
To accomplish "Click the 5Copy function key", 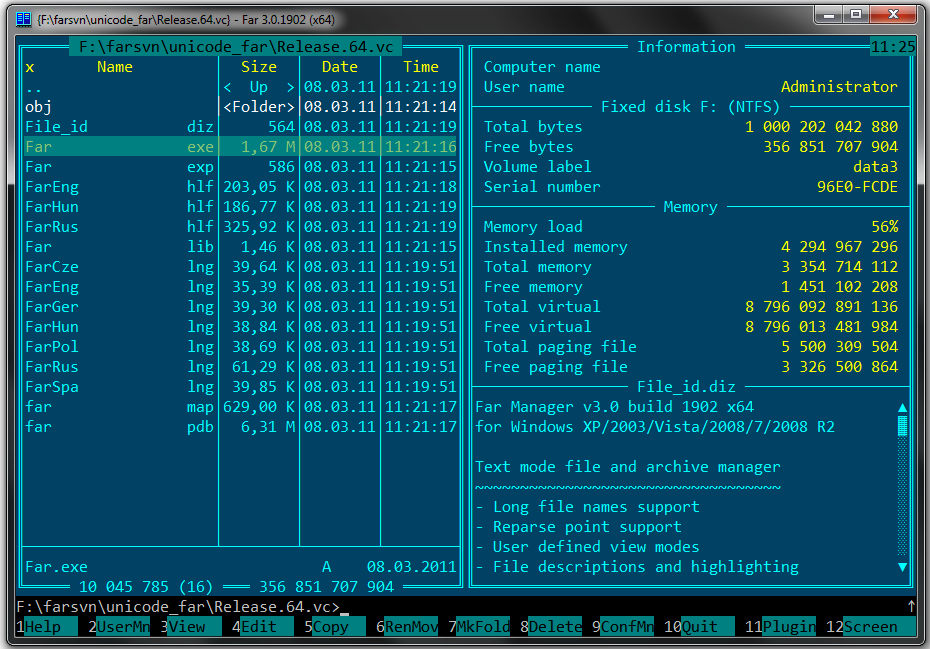I will pyautogui.click(x=335, y=626).
